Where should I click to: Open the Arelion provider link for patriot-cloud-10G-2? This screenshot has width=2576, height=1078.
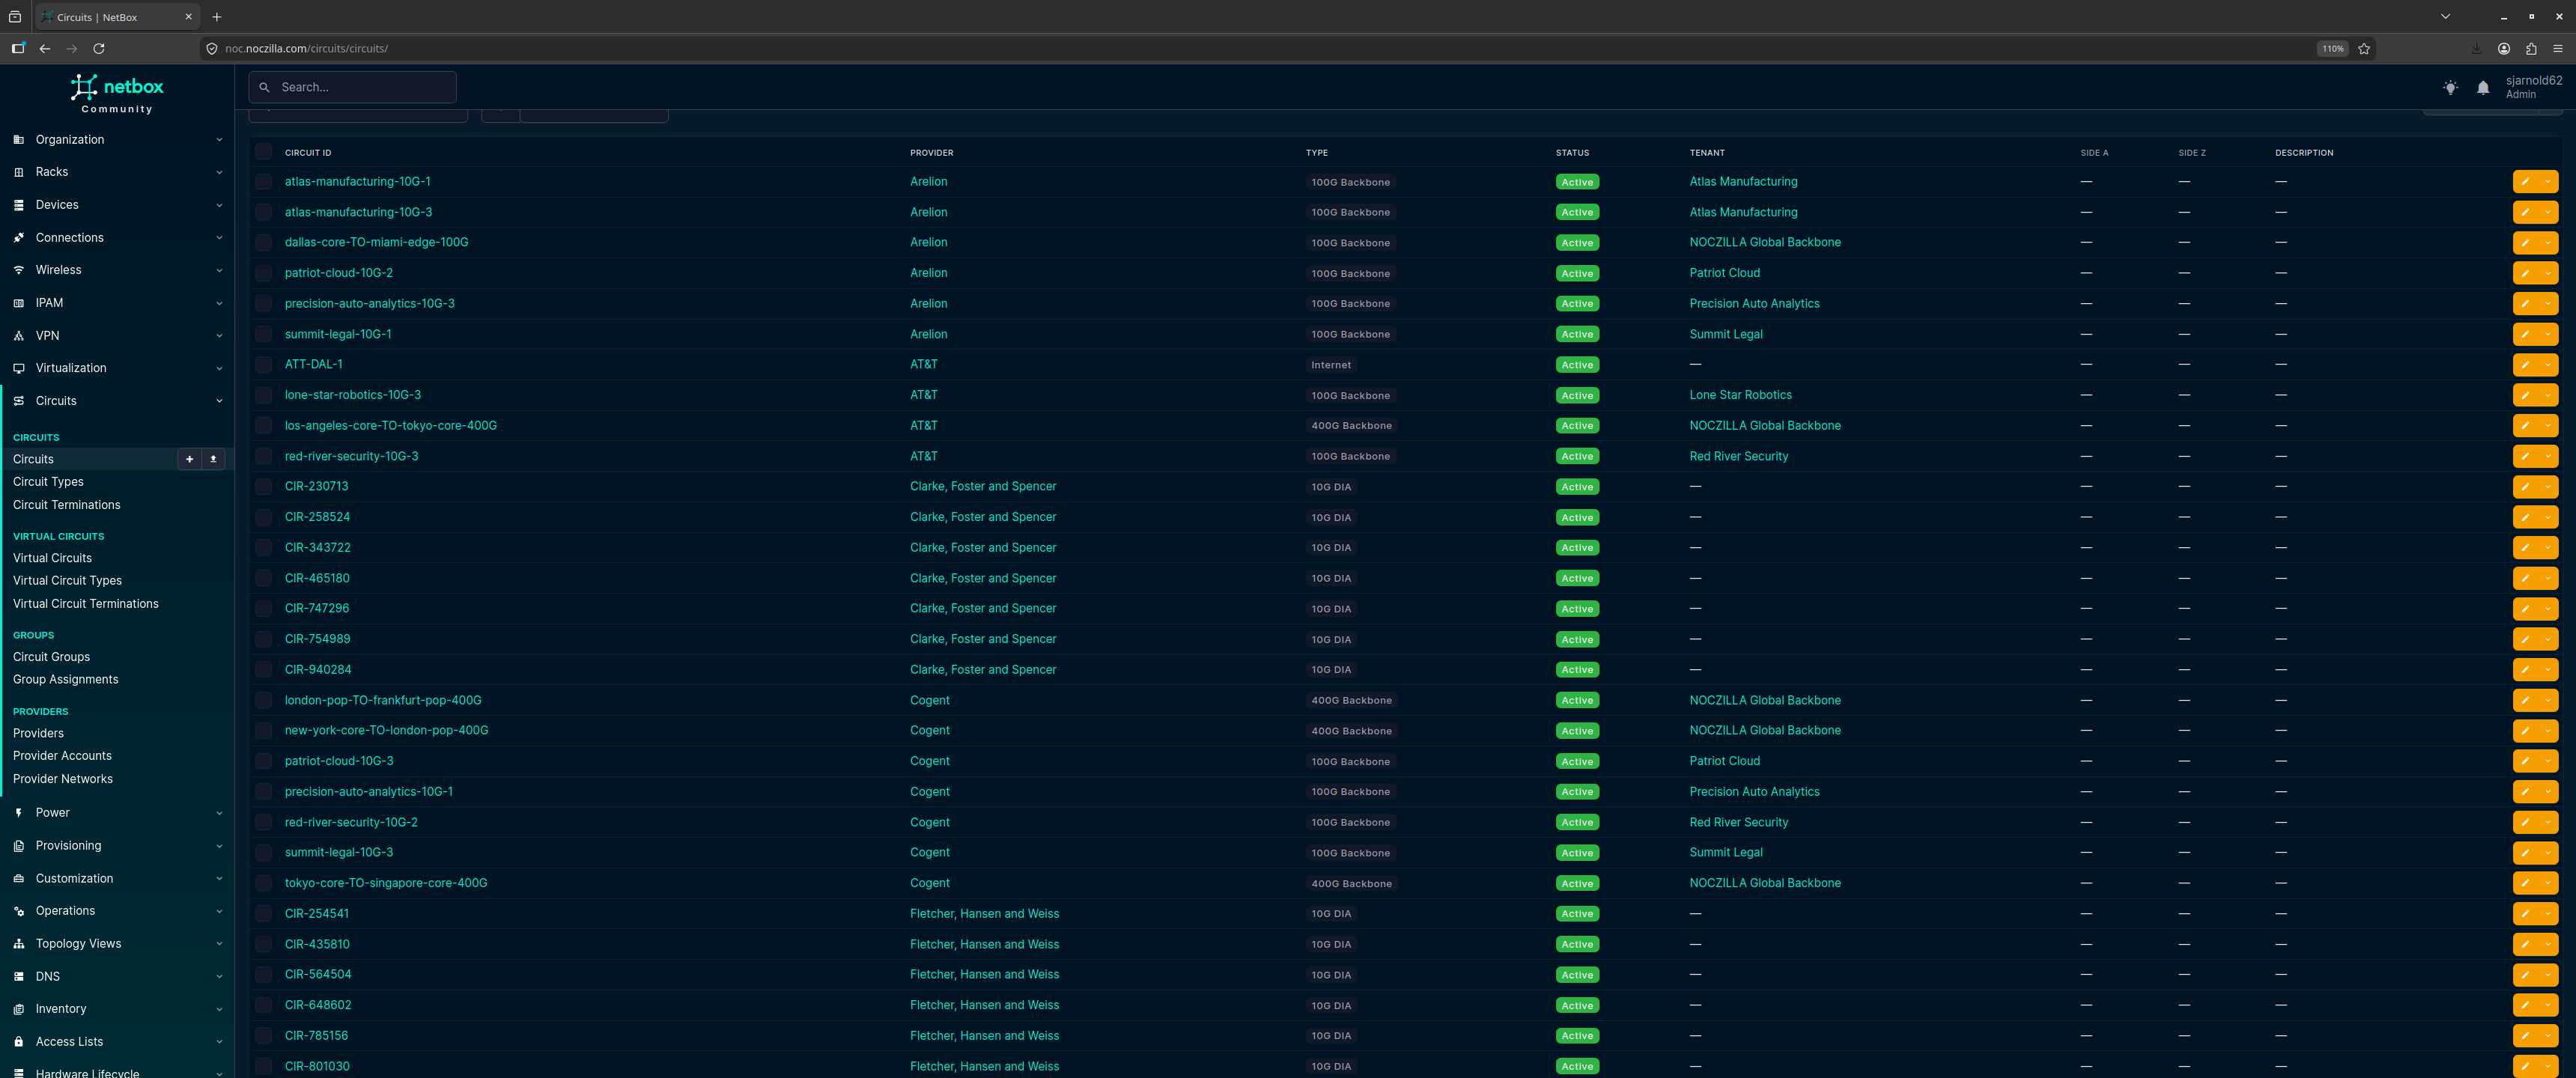coord(929,273)
